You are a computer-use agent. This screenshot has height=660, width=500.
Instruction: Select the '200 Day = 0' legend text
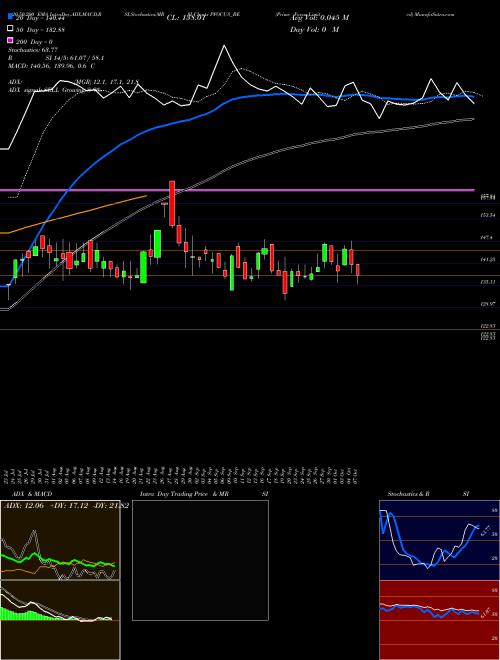click(34, 42)
